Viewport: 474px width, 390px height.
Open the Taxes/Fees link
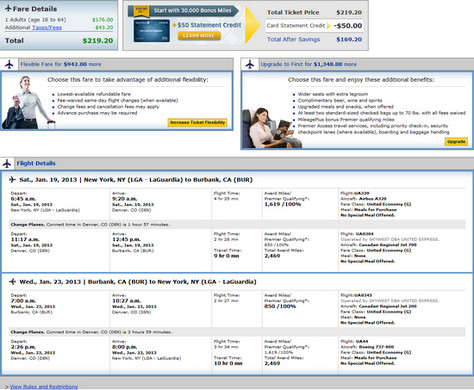(47, 27)
